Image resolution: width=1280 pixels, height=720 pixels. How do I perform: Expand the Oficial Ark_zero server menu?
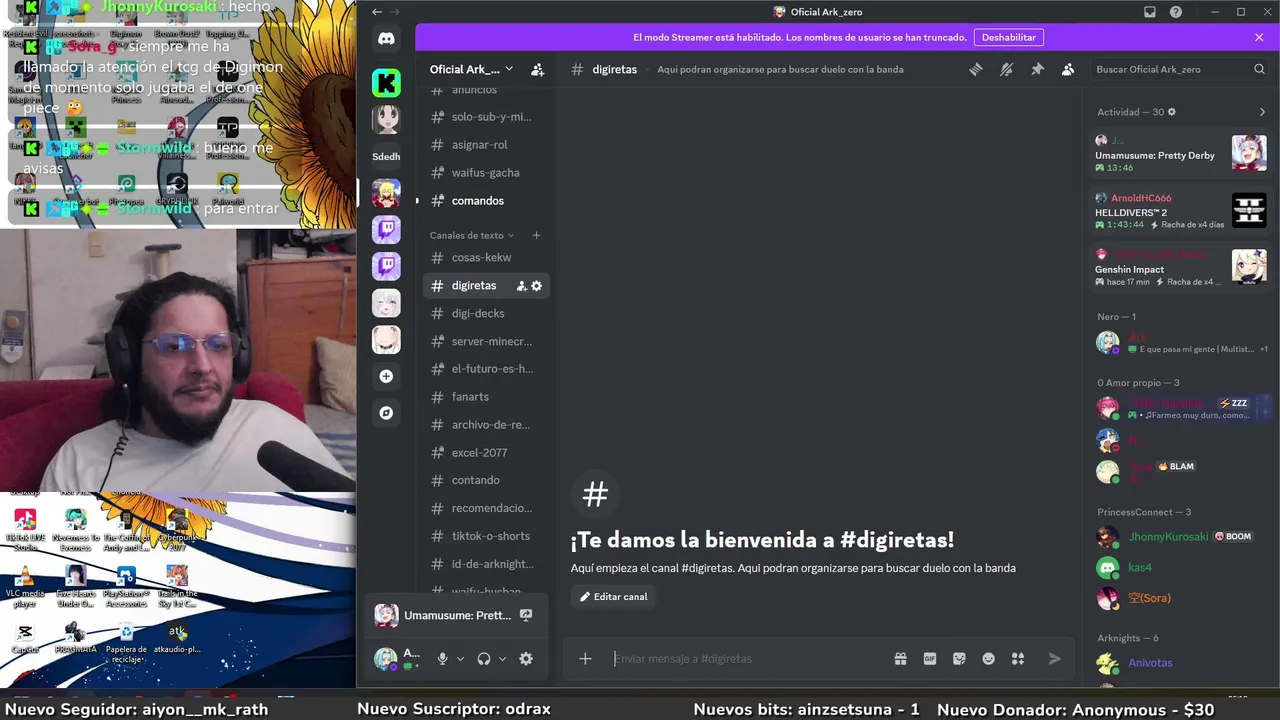coord(471,69)
